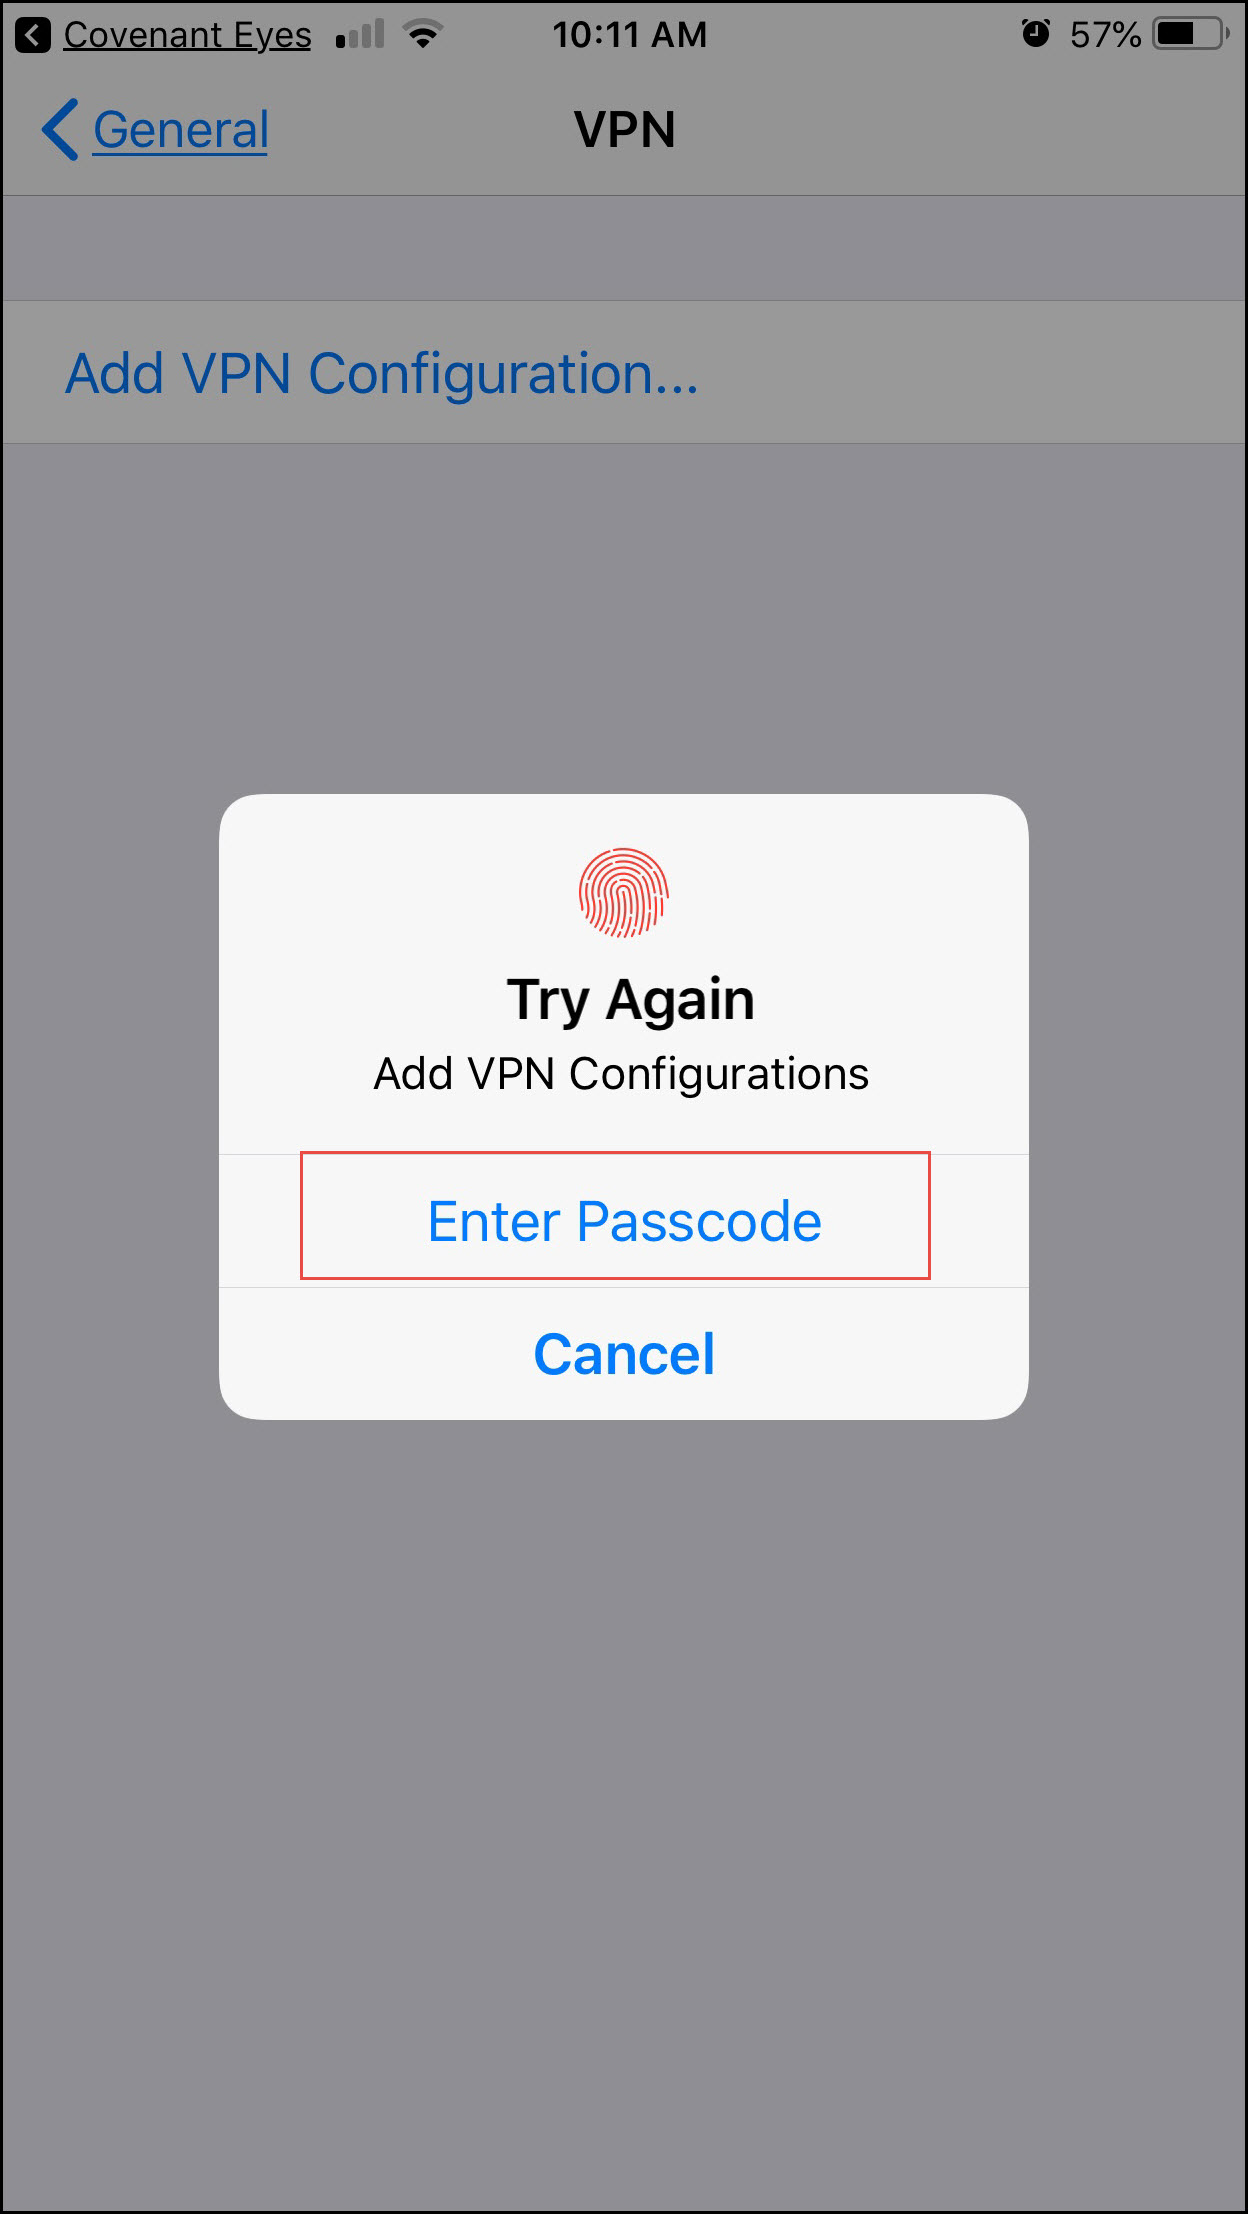Image resolution: width=1248 pixels, height=2214 pixels.
Task: Tap the 10:11 AM clock
Action: tap(629, 35)
